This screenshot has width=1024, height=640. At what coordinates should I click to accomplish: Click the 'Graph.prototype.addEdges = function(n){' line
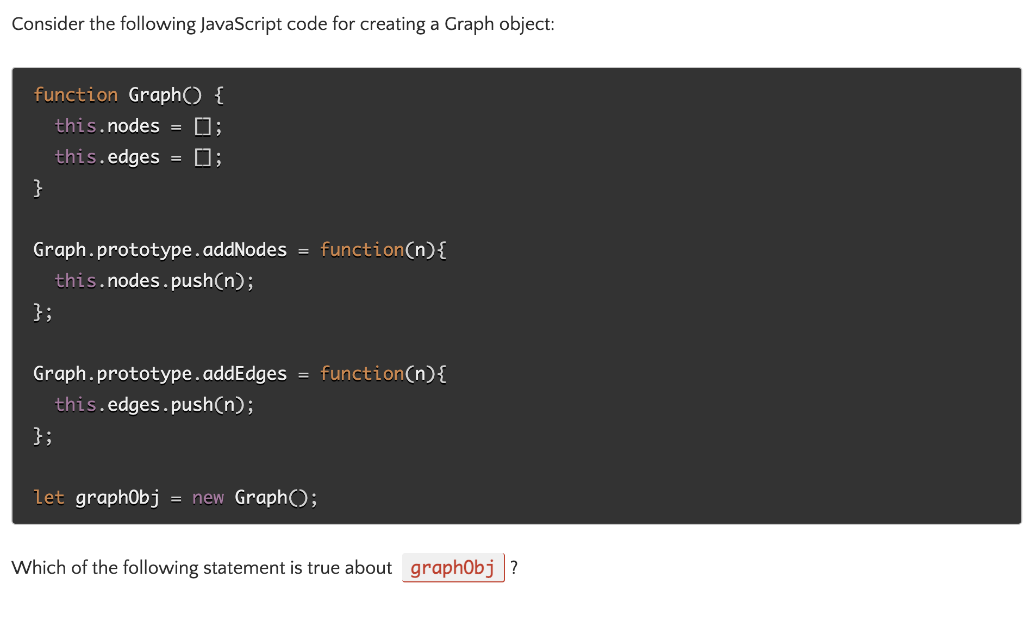(x=240, y=374)
